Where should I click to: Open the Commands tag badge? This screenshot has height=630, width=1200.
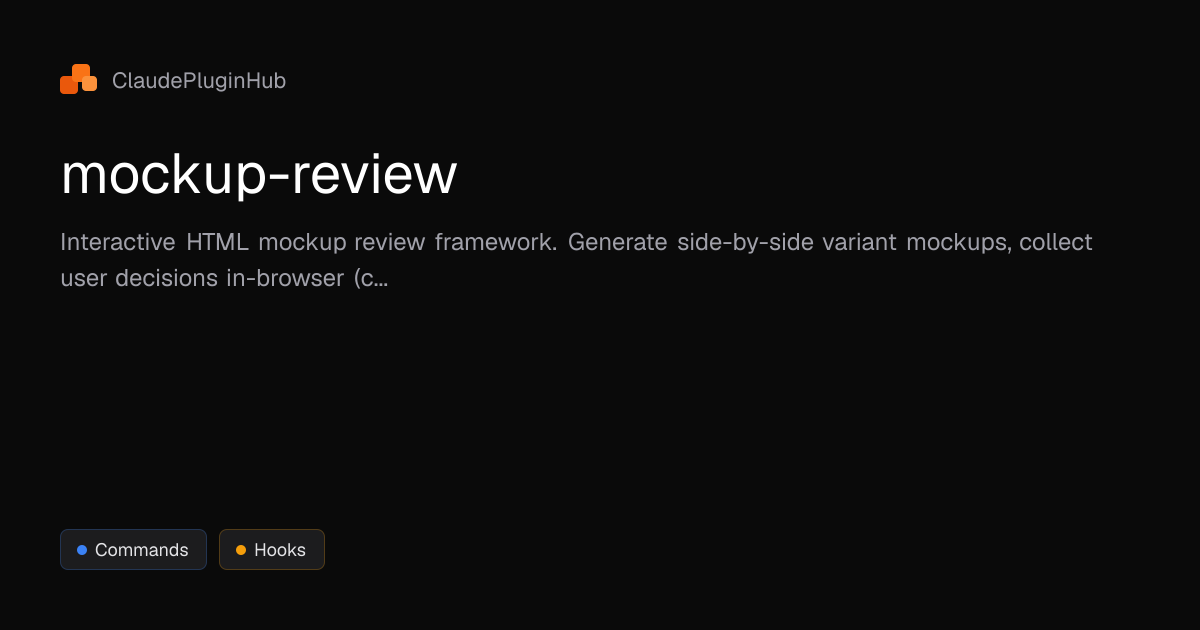(133, 550)
